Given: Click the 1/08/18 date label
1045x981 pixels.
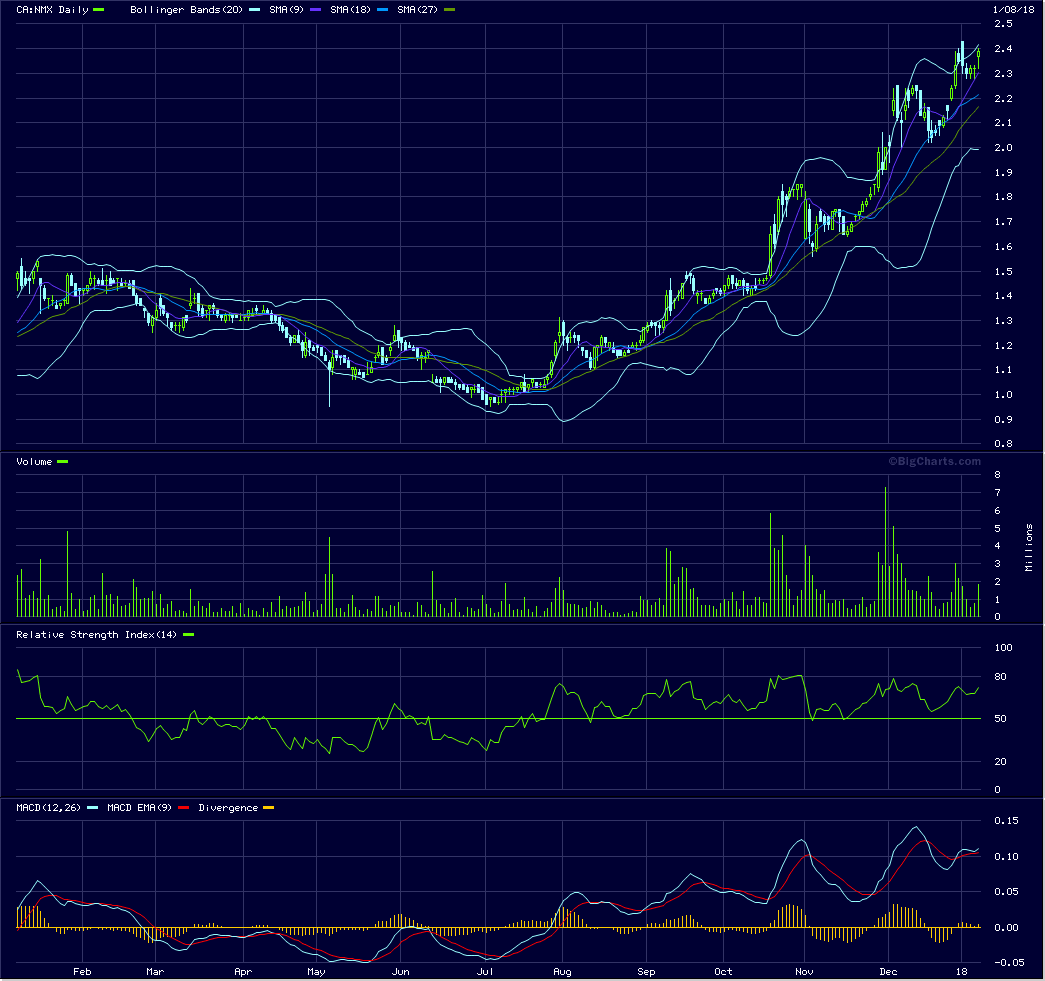Looking at the screenshot, I should (1011, 10).
